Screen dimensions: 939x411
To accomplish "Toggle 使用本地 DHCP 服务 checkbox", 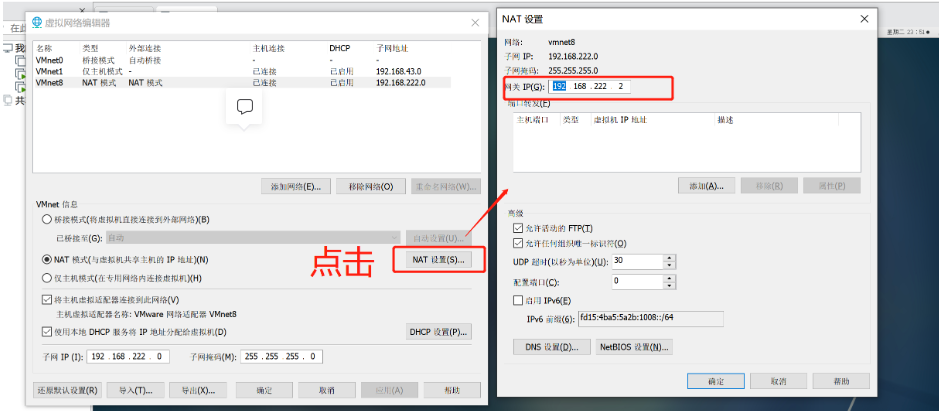I will (x=46, y=332).
